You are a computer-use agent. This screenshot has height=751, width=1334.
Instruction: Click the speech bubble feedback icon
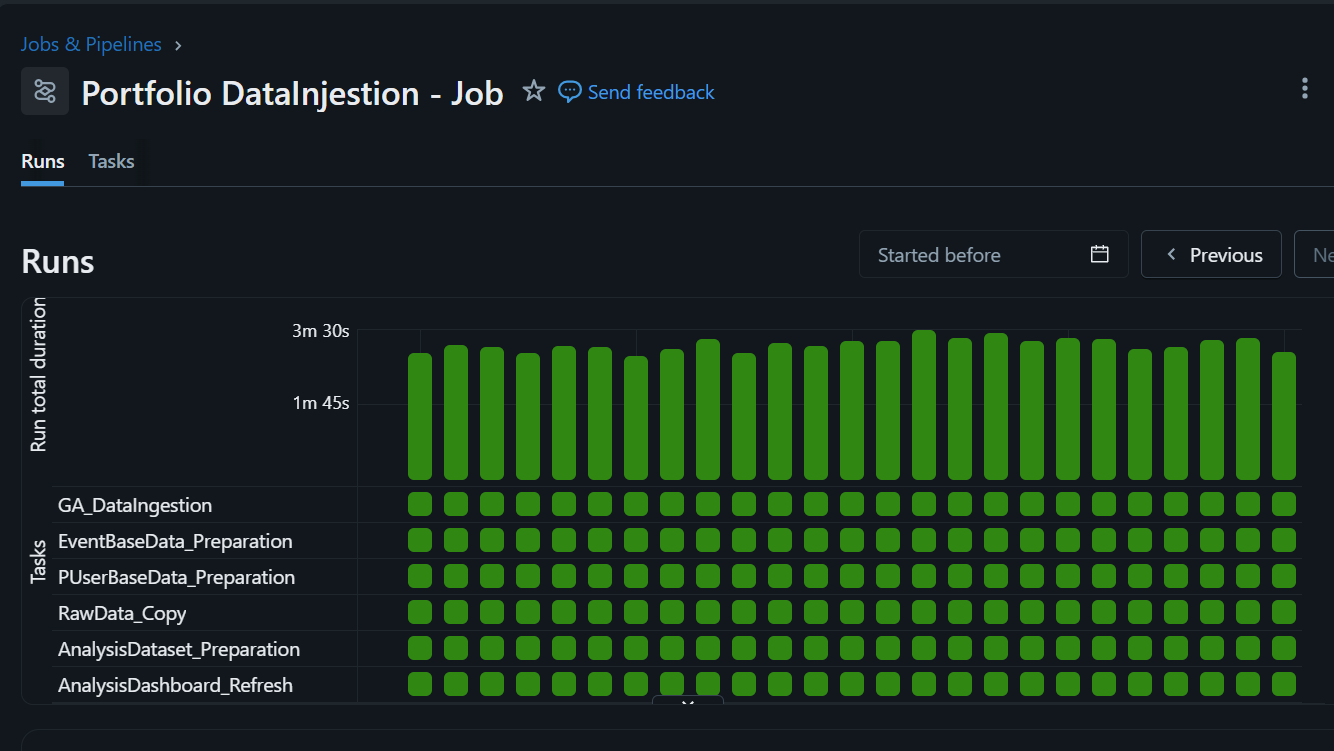(x=569, y=92)
